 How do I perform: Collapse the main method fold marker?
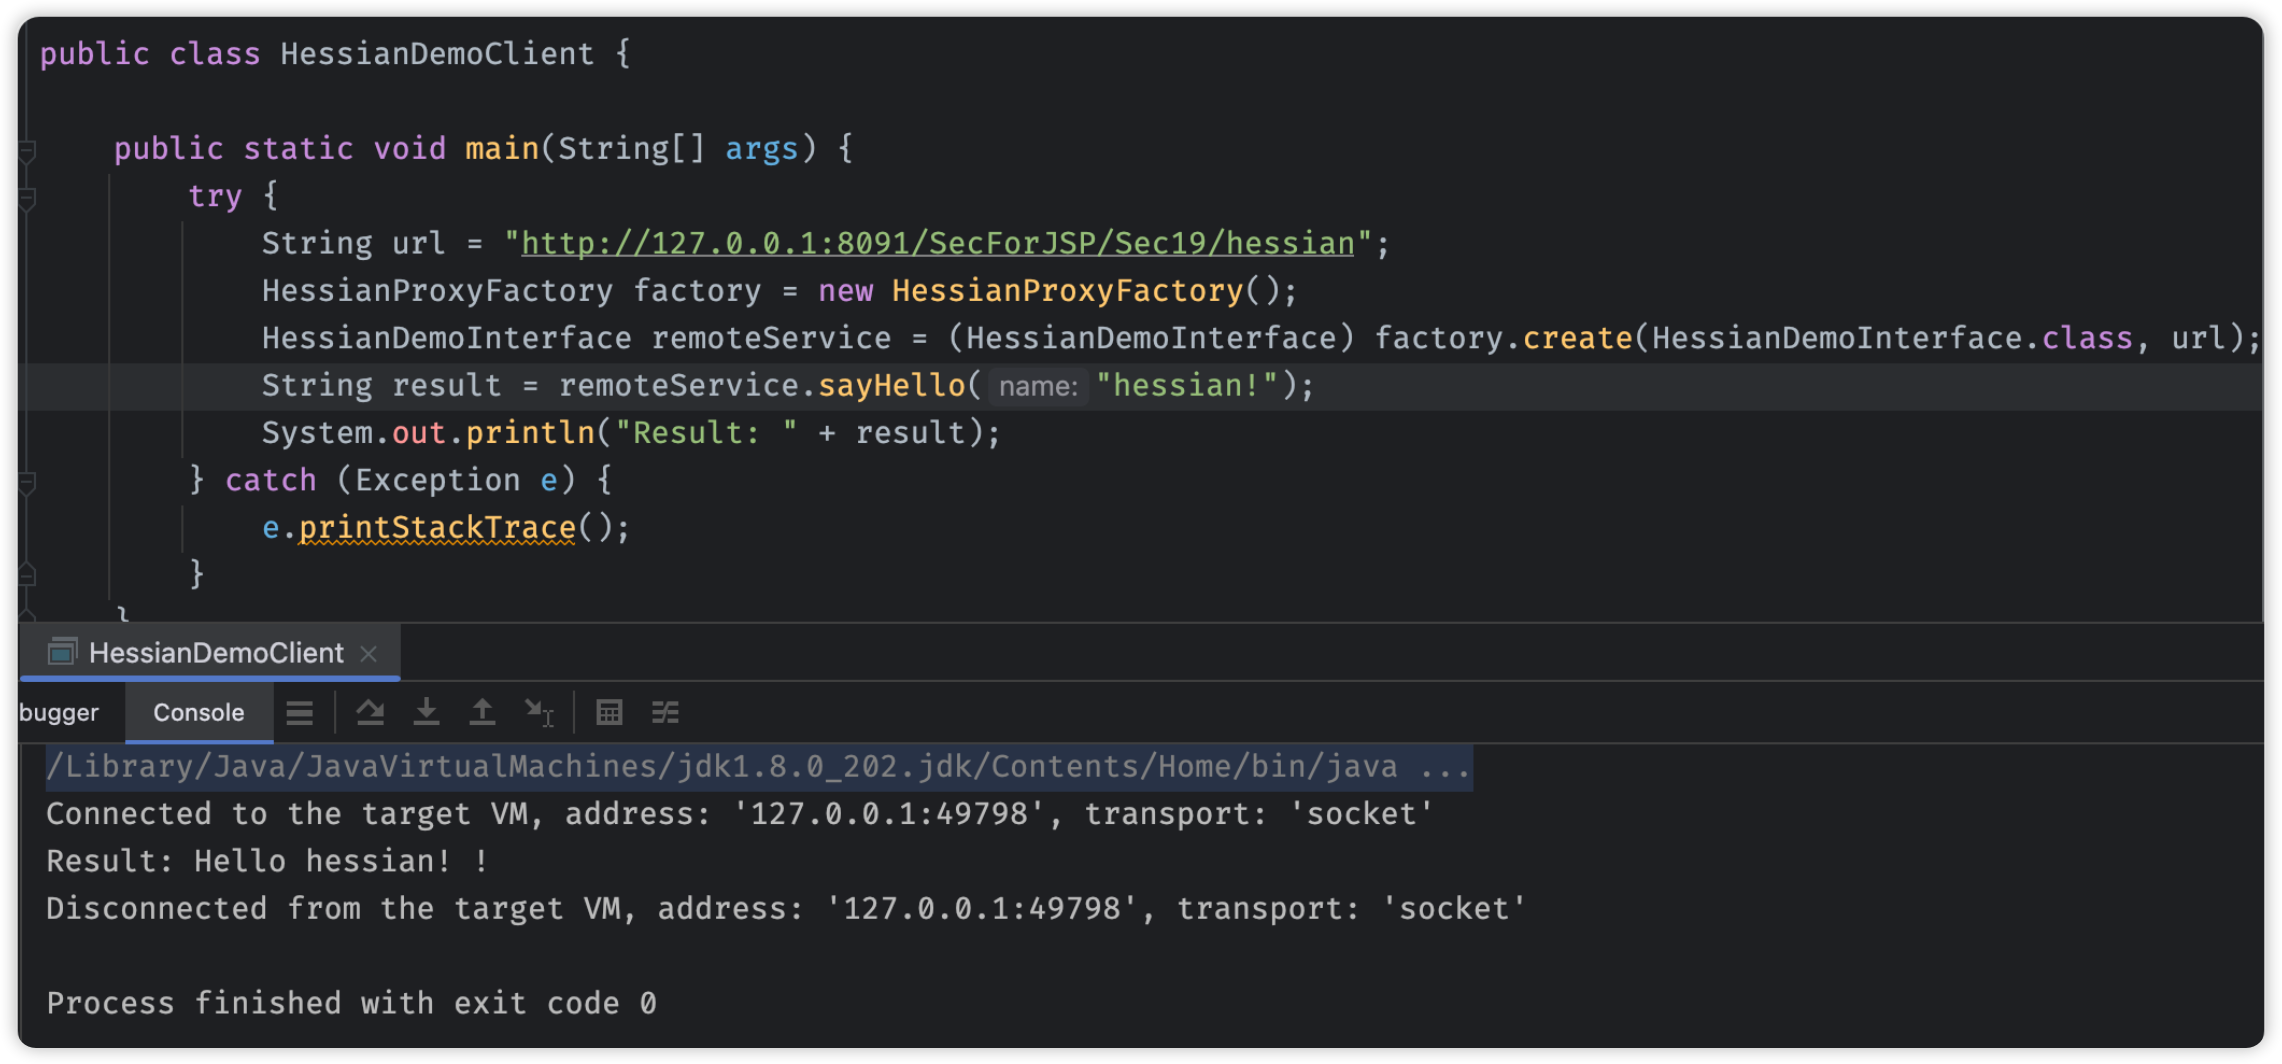(27, 151)
